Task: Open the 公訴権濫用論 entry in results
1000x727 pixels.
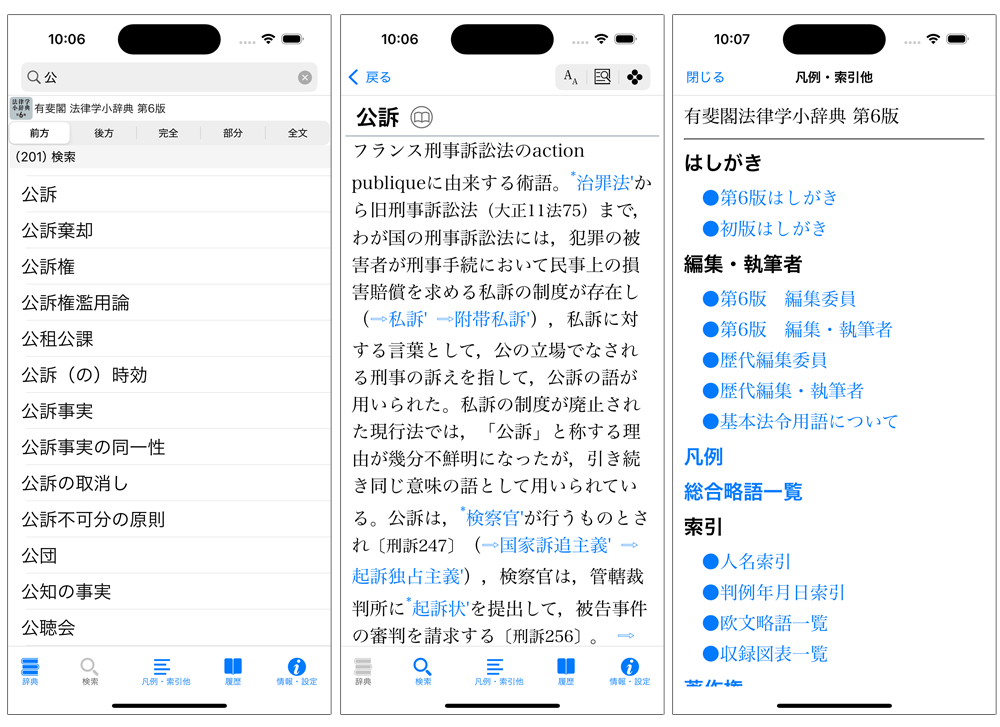Action: (76, 303)
